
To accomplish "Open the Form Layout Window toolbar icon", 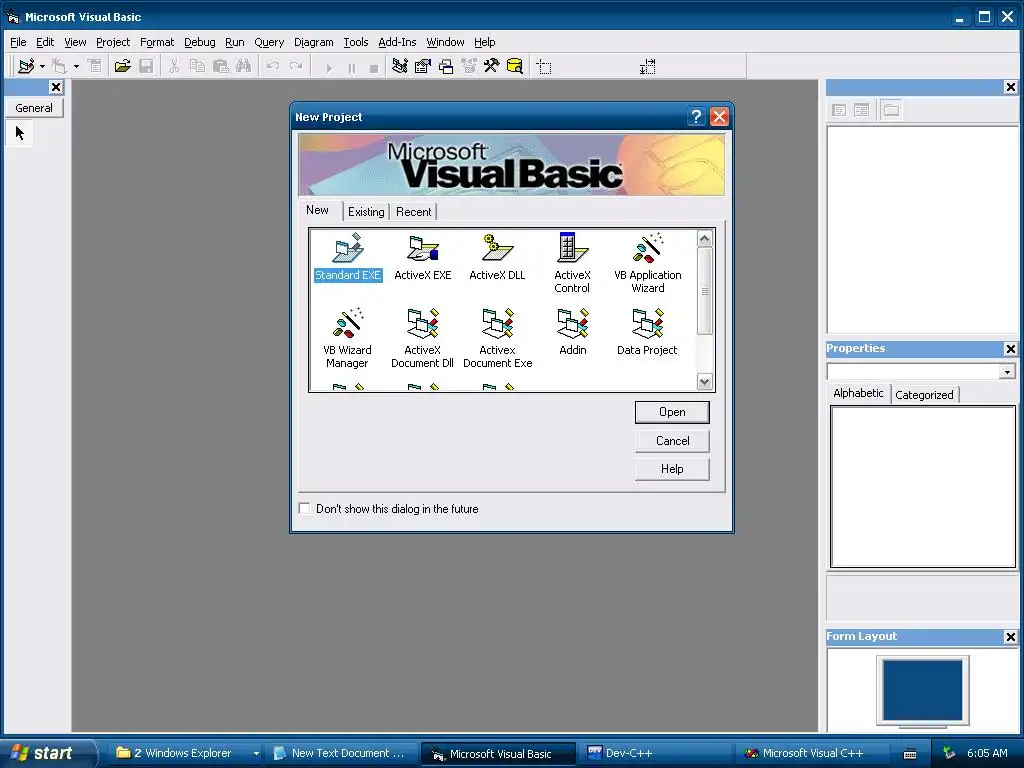I will [x=446, y=67].
